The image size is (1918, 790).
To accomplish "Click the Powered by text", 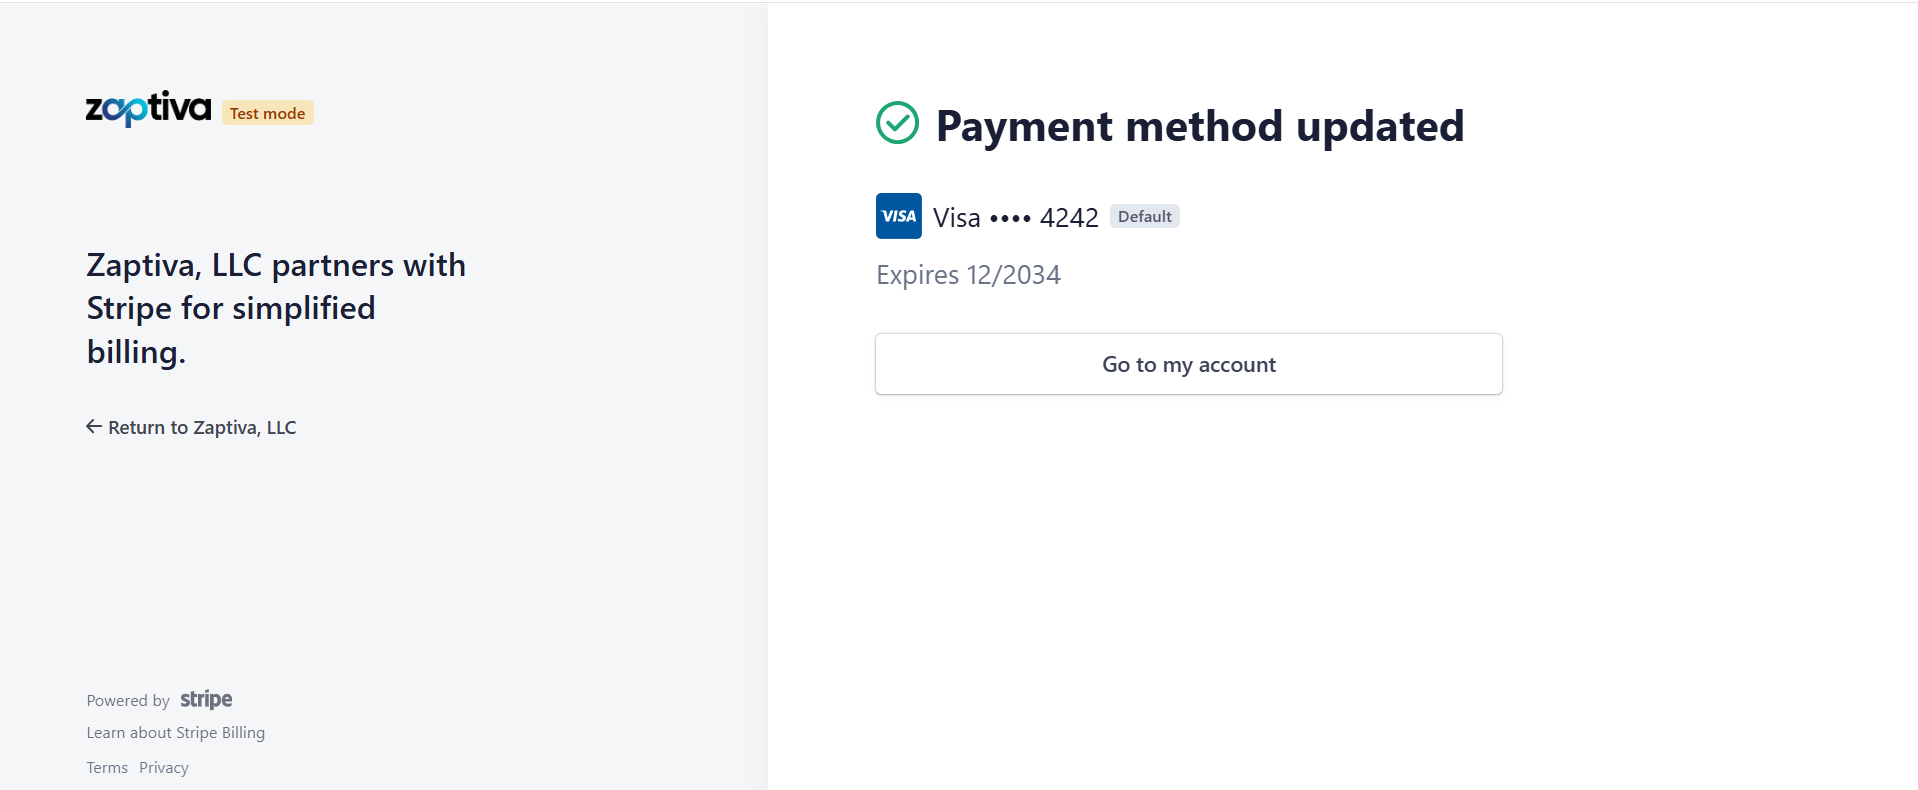I will pos(128,701).
